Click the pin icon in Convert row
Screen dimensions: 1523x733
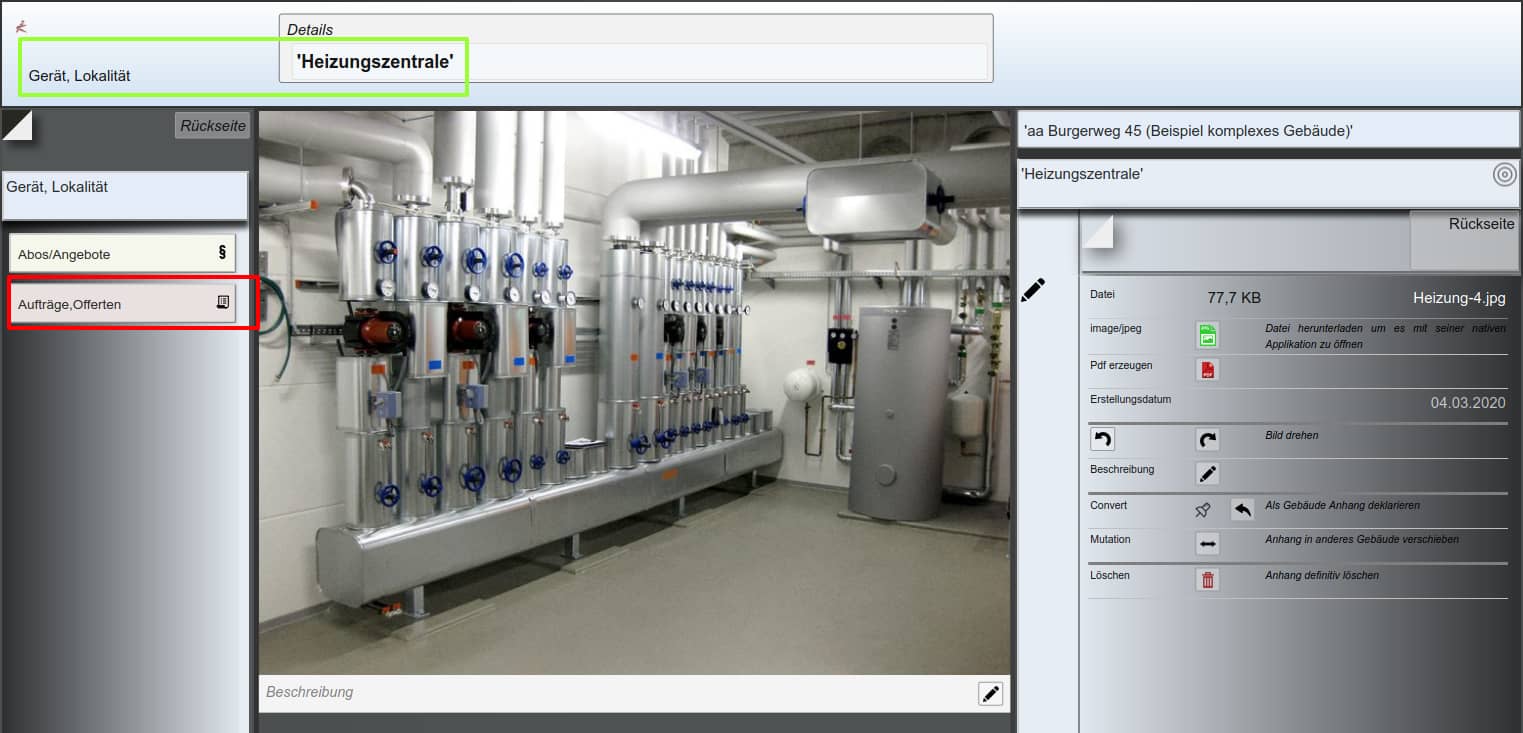point(1203,510)
